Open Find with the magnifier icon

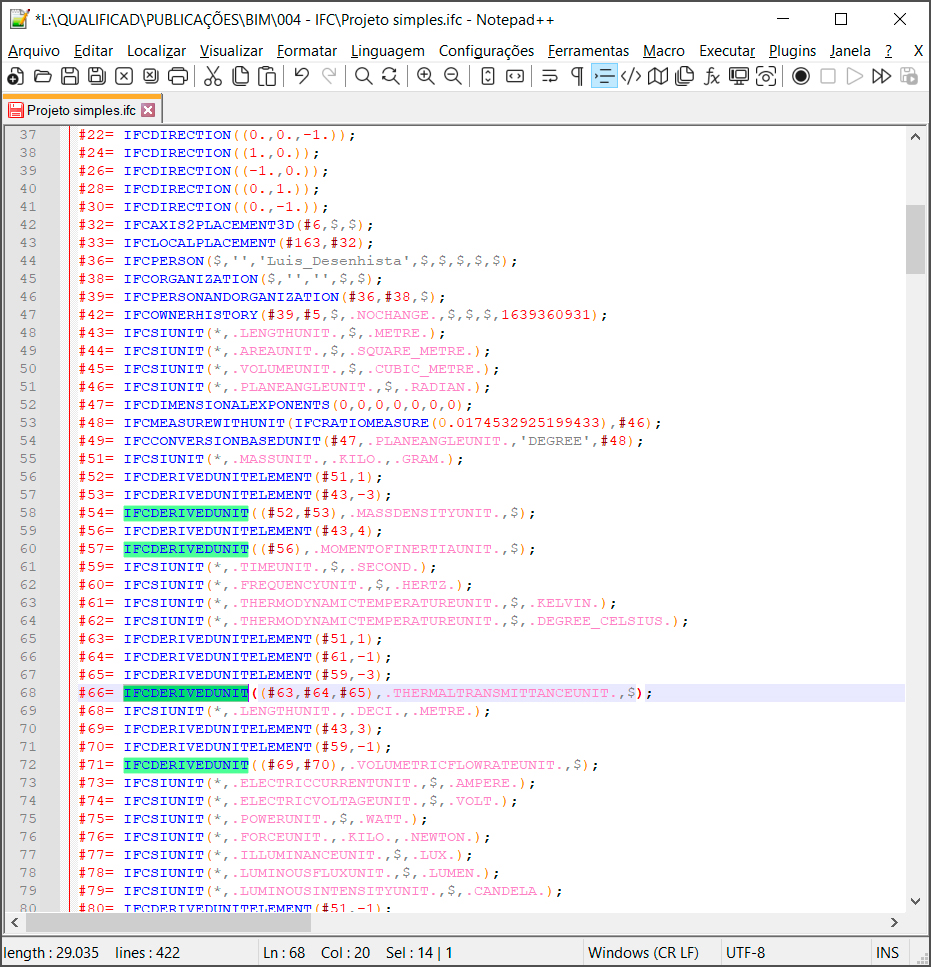point(363,76)
